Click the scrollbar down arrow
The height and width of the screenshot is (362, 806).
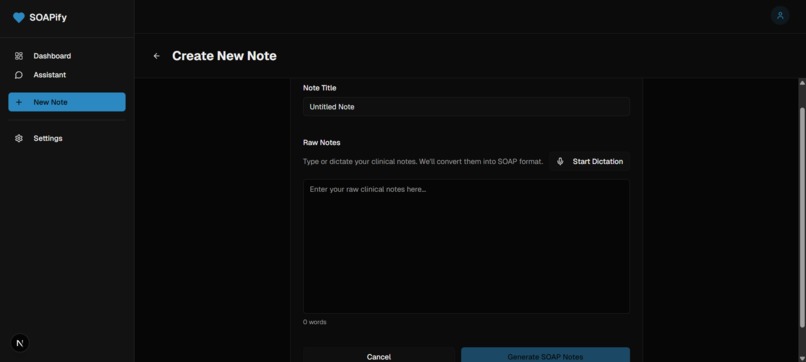802,358
